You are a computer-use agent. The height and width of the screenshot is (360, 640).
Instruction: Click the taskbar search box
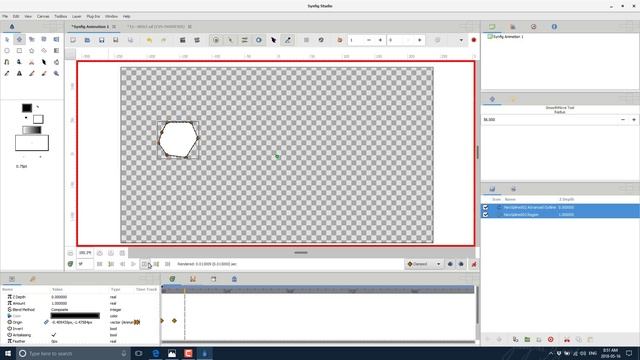(73, 353)
